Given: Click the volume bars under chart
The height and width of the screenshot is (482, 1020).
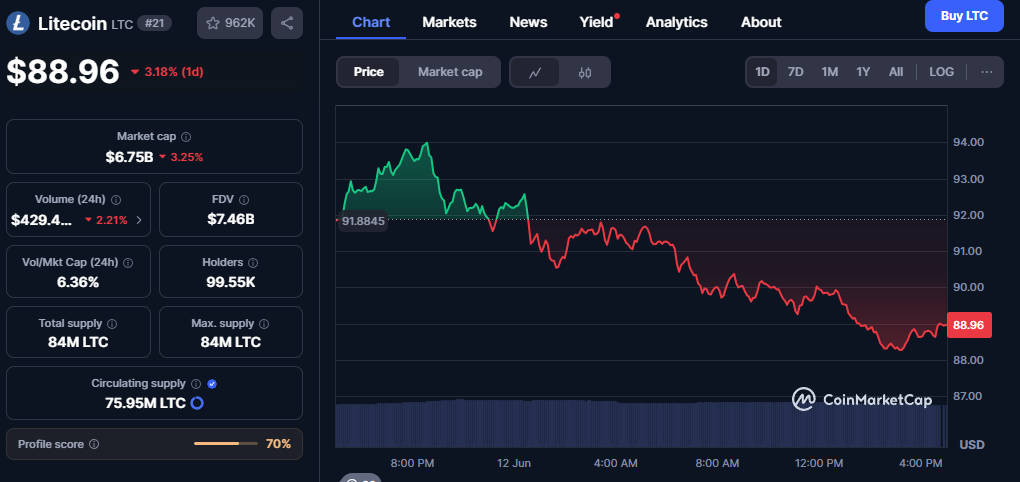Looking at the screenshot, I should pos(641,423).
